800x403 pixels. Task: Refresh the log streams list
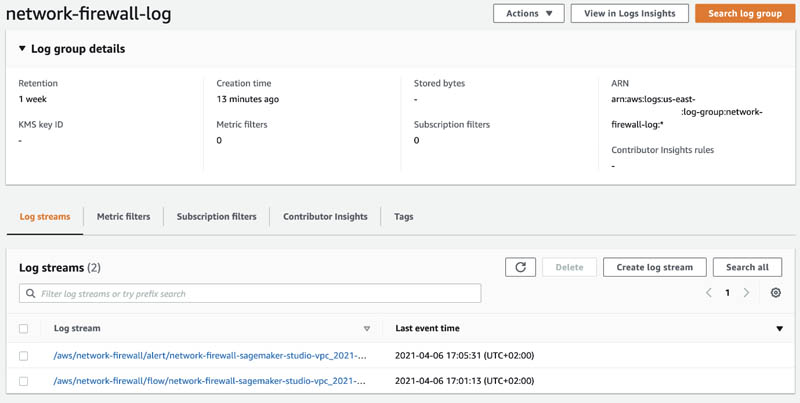(520, 267)
